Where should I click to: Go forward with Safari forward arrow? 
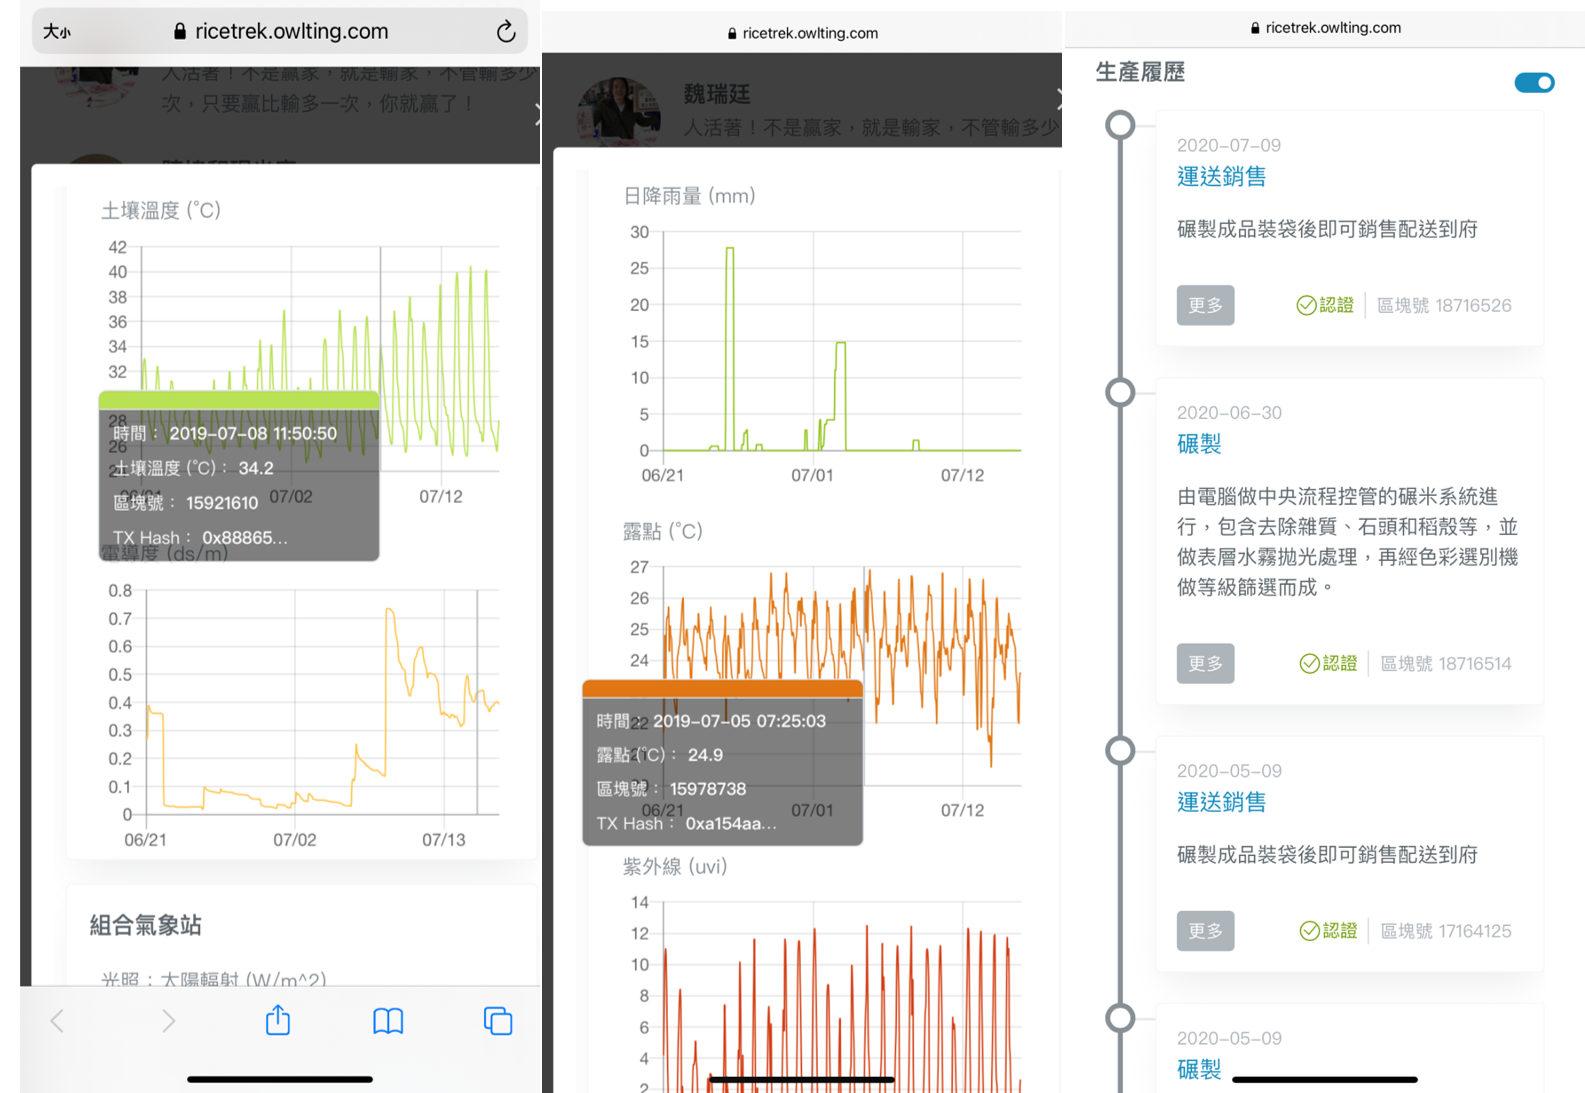coord(168,1021)
